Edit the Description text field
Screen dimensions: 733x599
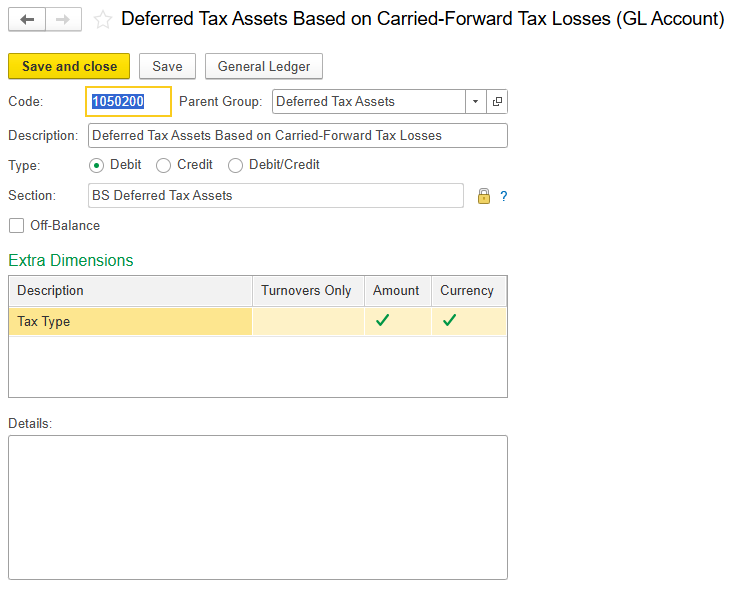point(298,136)
